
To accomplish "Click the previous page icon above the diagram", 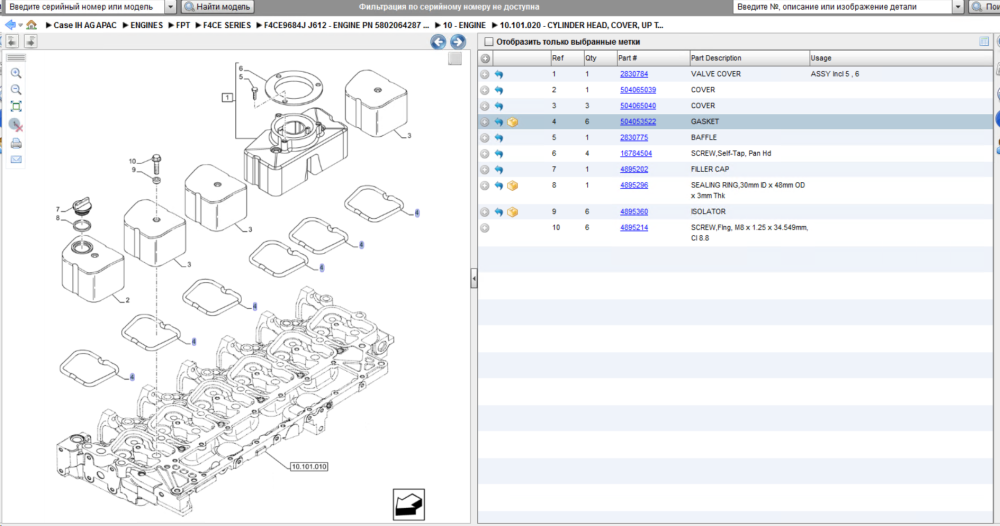I will (x=12, y=41).
